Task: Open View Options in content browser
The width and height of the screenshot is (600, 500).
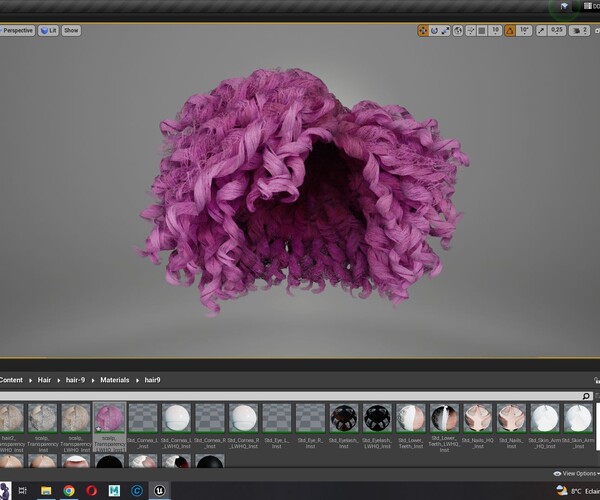Action: click(576, 474)
